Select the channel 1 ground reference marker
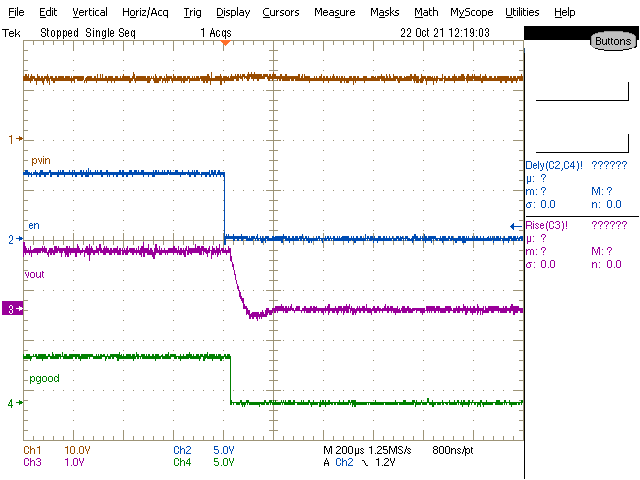640x480 pixels. point(16,139)
